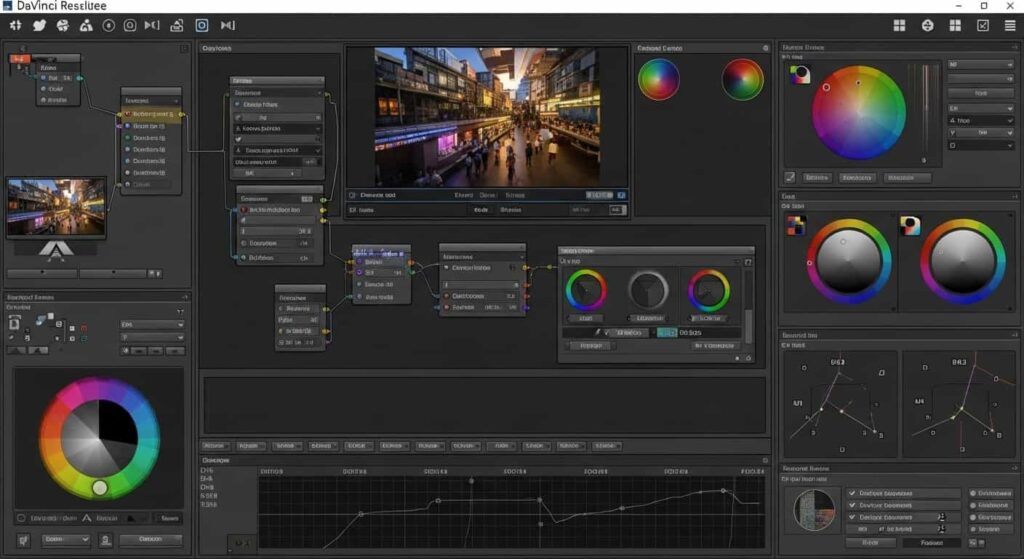This screenshot has width=1024, height=559.
Task: Click the yellow highlighted row in node list
Action: point(150,114)
